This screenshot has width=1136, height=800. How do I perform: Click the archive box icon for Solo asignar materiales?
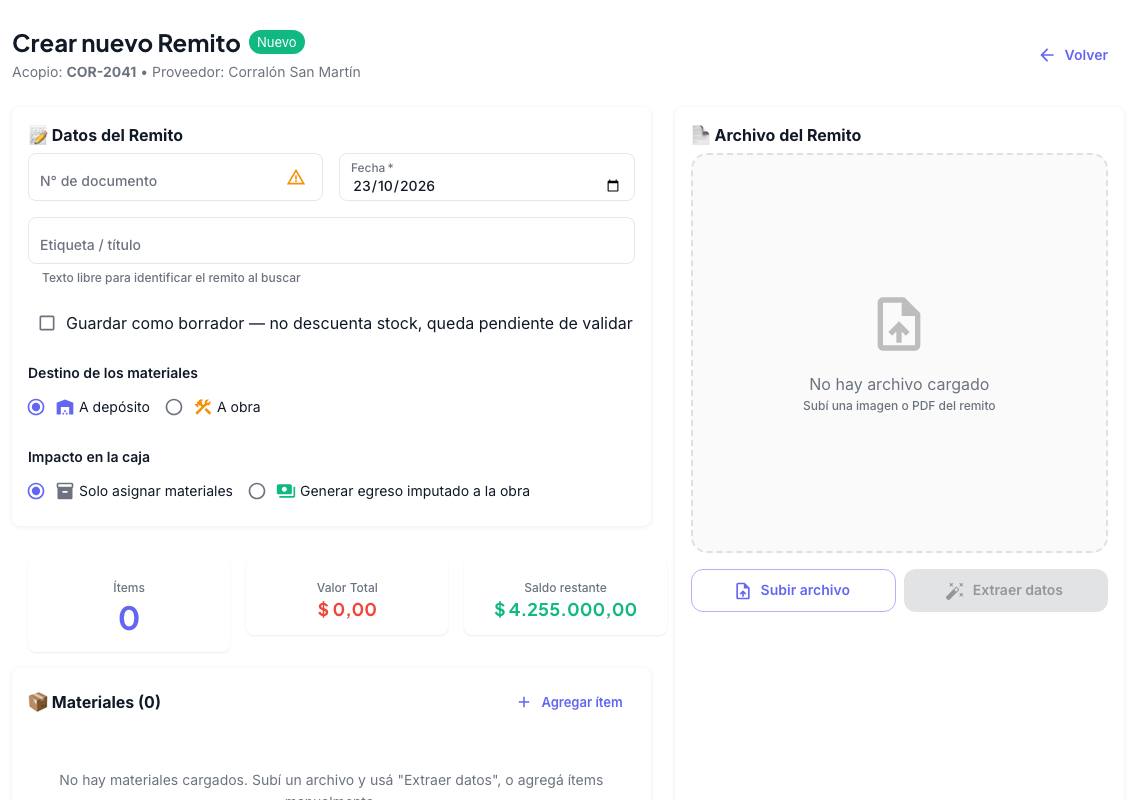click(x=64, y=491)
